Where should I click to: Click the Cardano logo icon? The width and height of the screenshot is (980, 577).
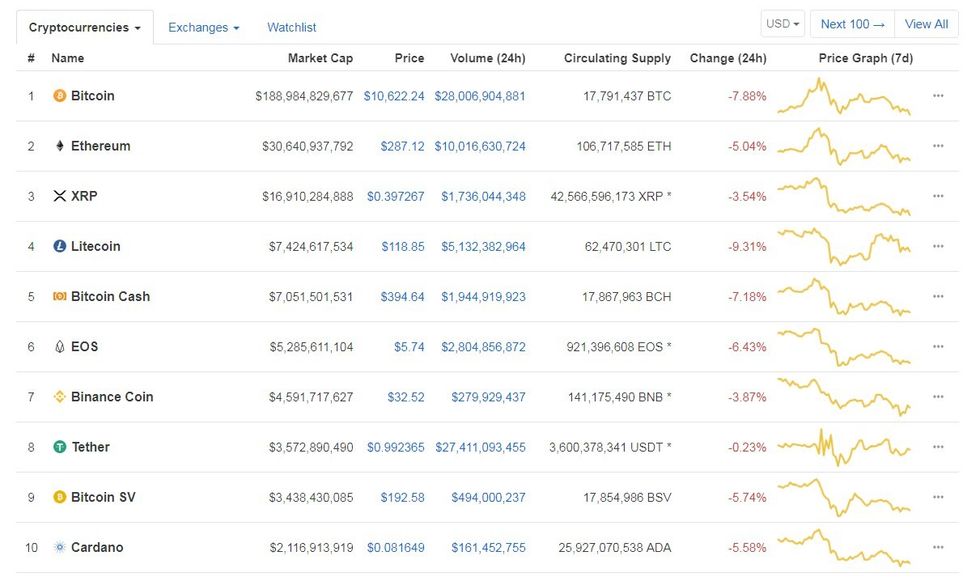[x=59, y=547]
